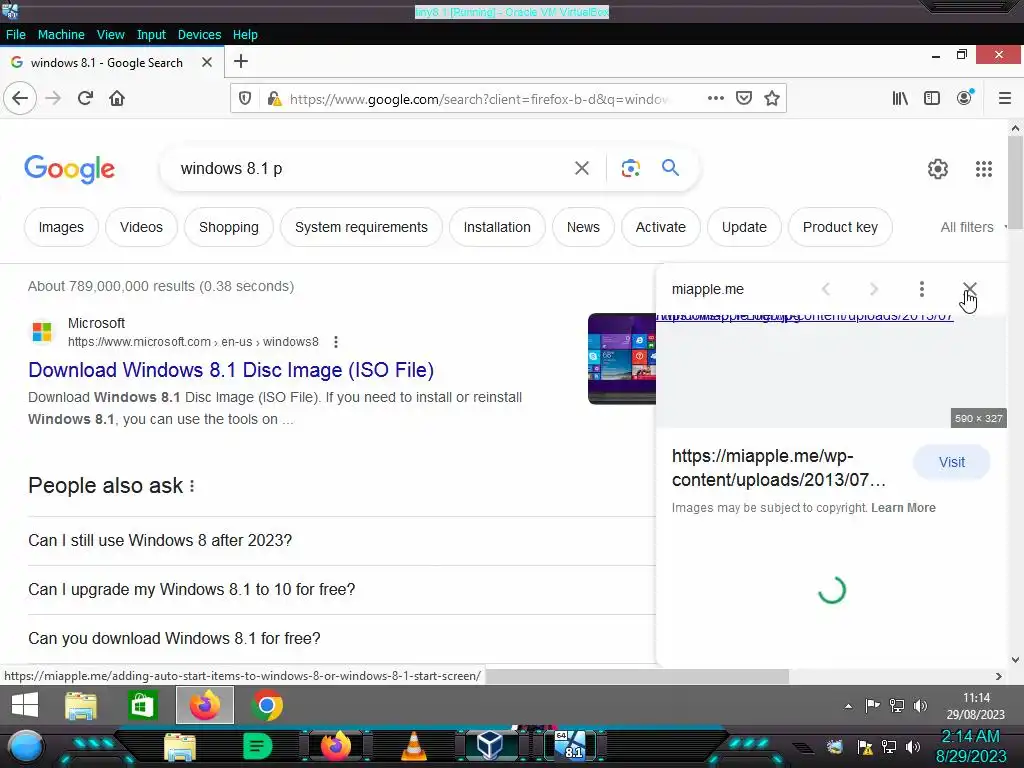1024x768 pixels.
Task: Open Chrome from the guest taskbar
Action: click(x=267, y=706)
